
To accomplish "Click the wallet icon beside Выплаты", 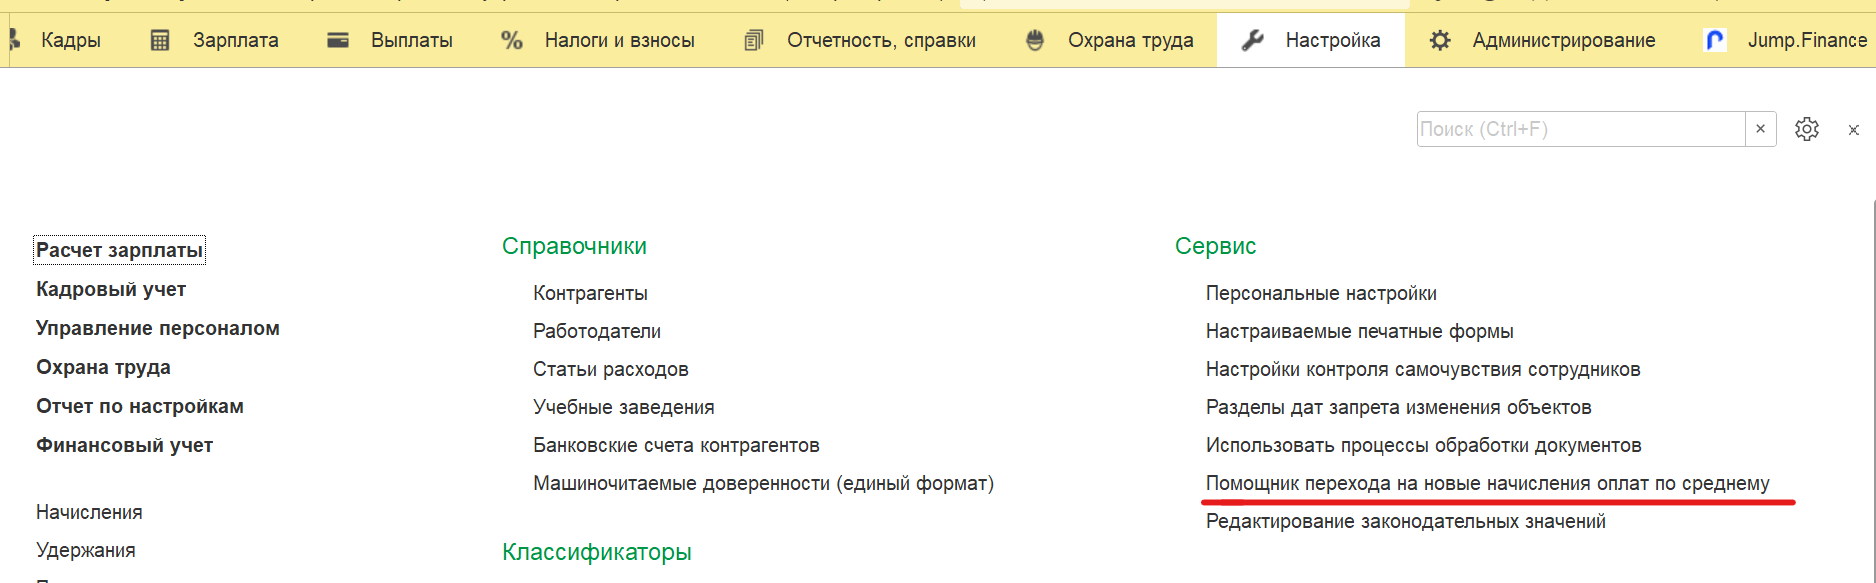I will [x=338, y=40].
